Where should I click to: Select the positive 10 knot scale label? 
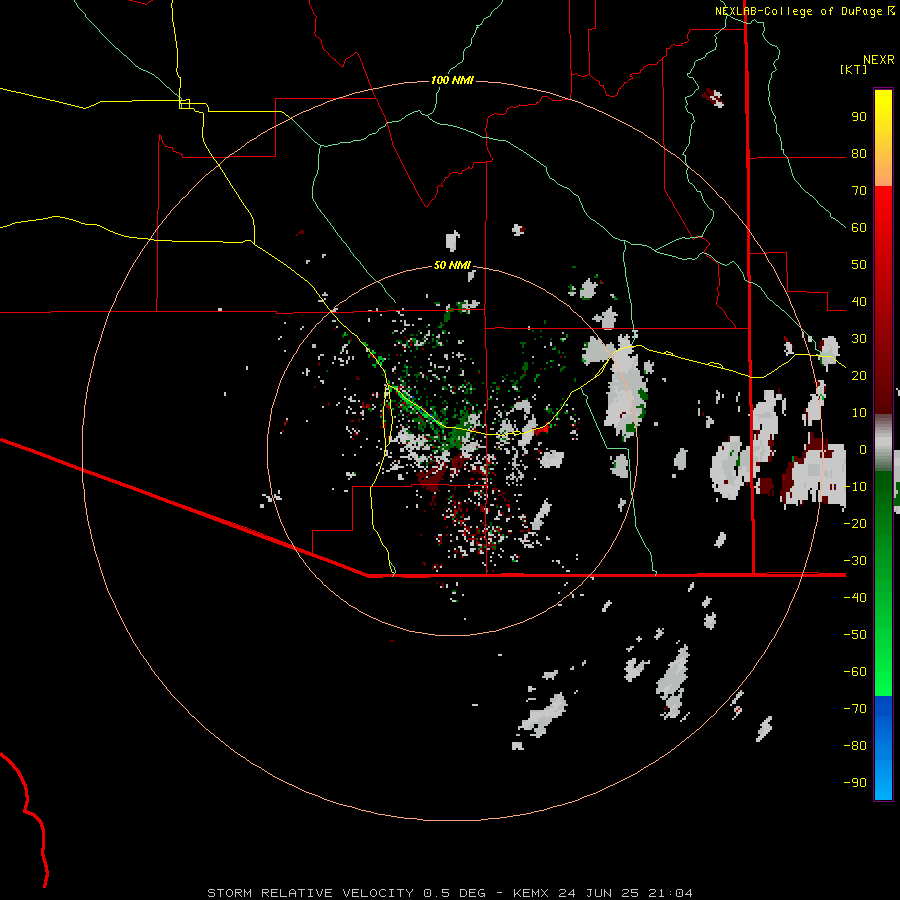pyautogui.click(x=859, y=413)
